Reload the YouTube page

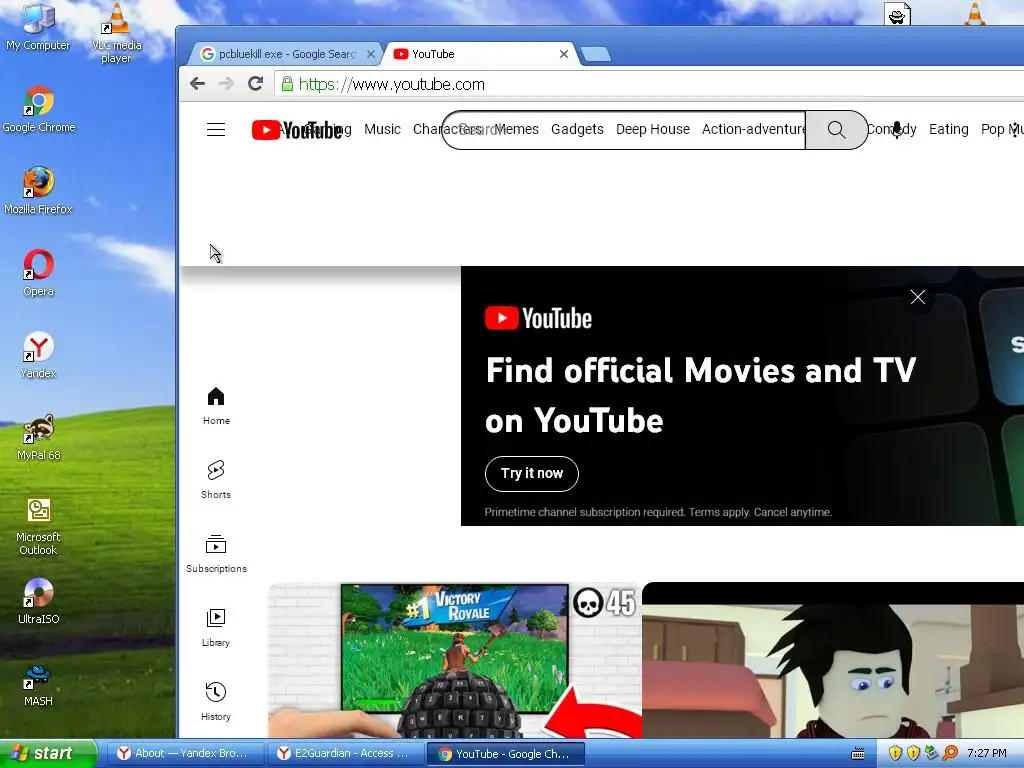click(x=255, y=84)
